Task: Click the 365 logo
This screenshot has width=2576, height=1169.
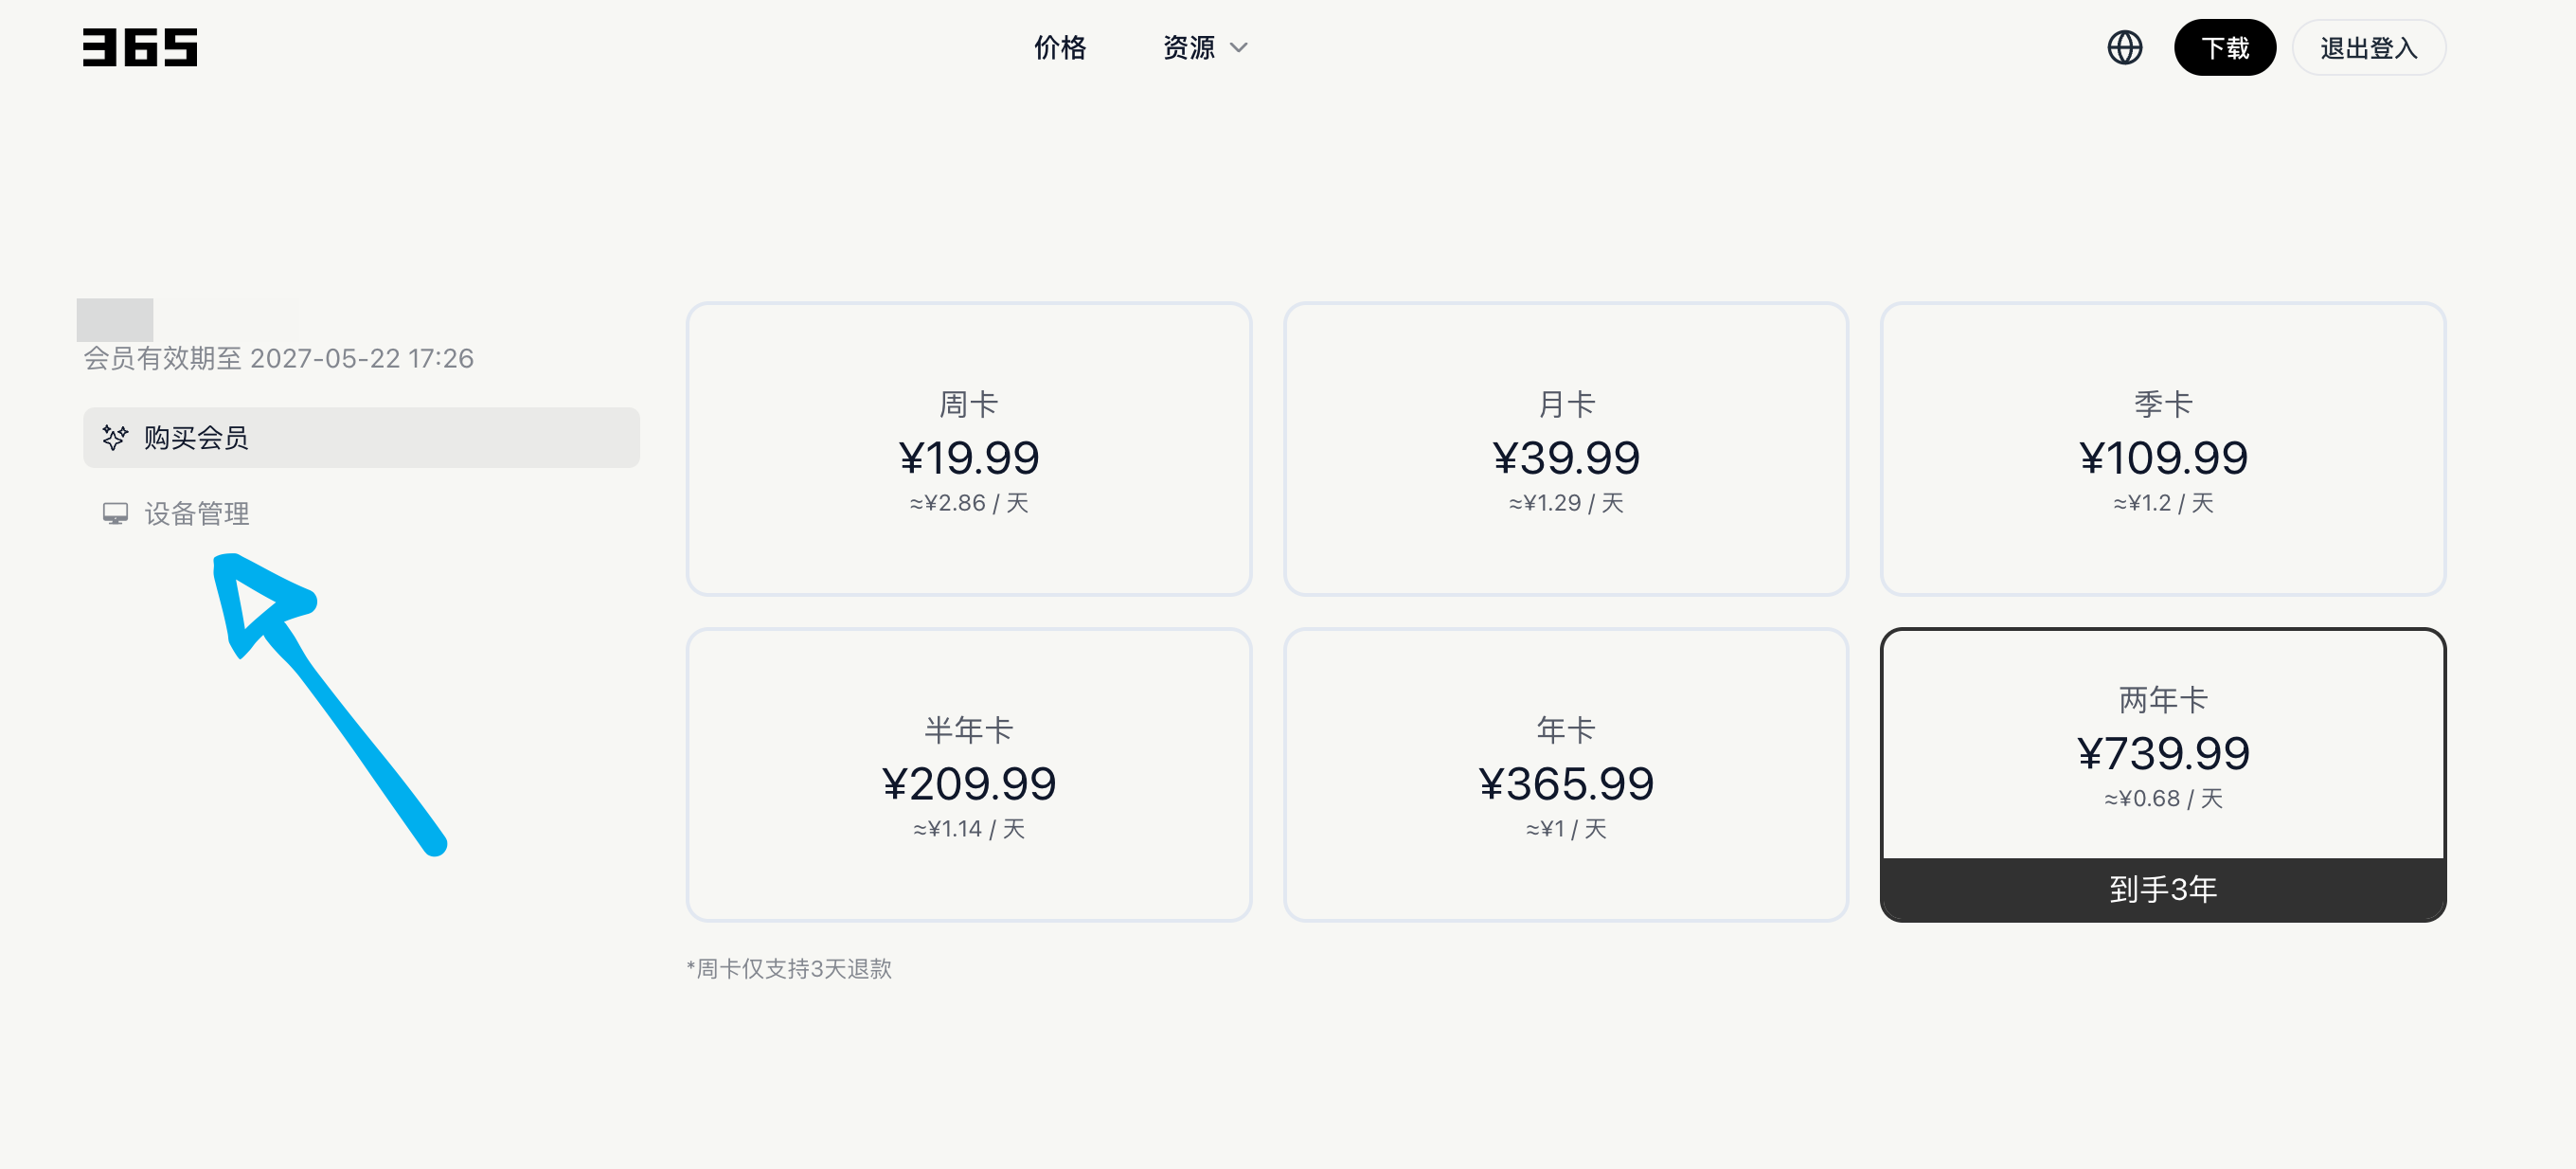Action: 140,47
